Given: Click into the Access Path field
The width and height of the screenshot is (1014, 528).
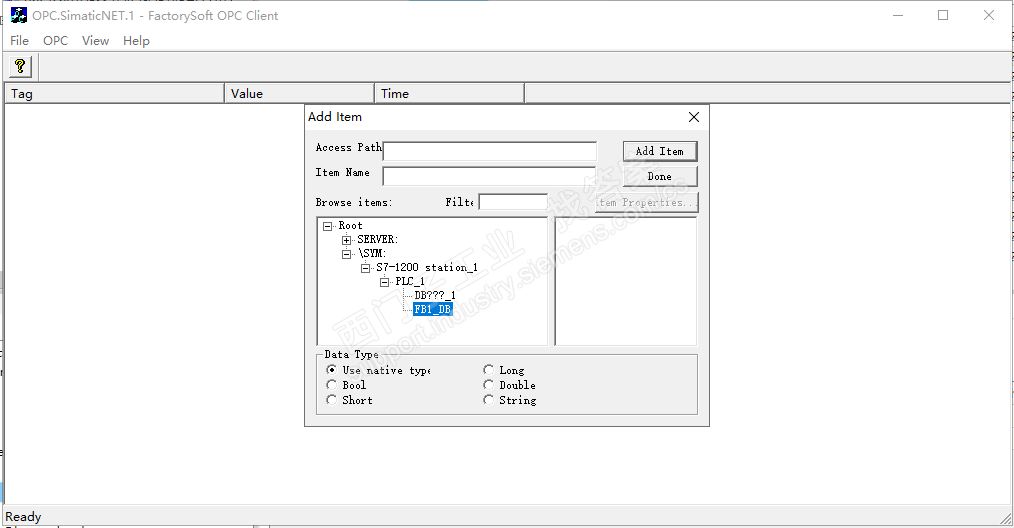Looking at the screenshot, I should pos(490,151).
